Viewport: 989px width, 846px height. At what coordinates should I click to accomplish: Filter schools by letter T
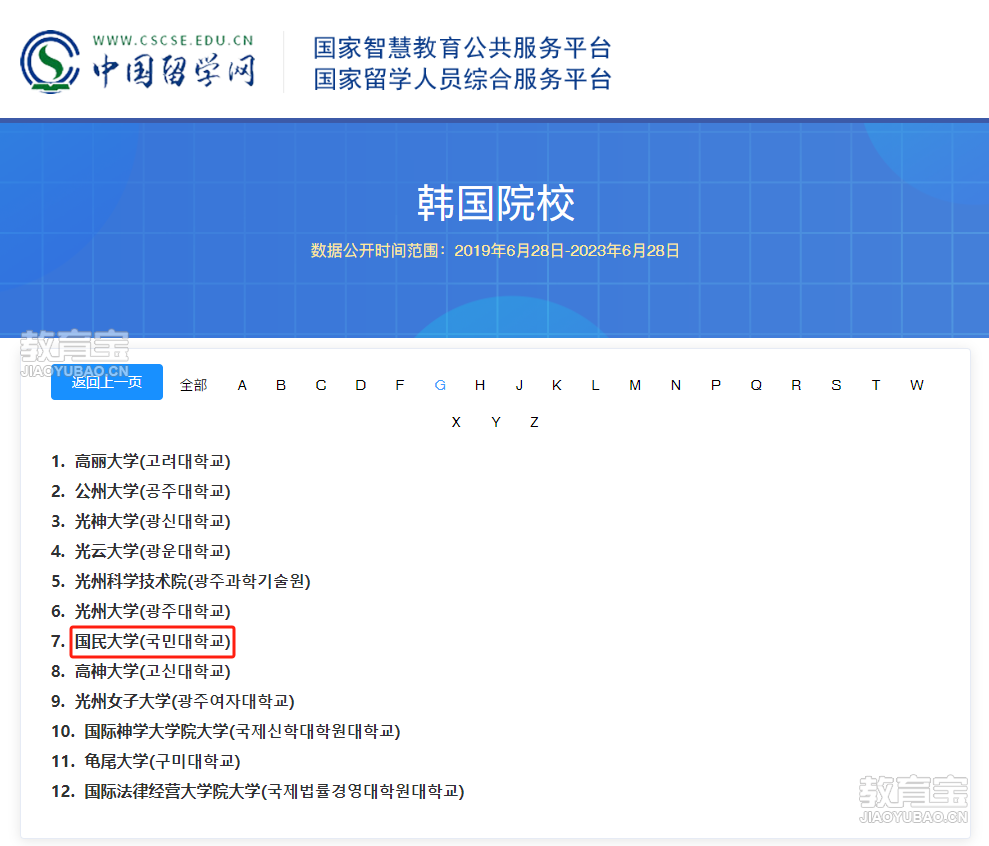click(x=876, y=385)
